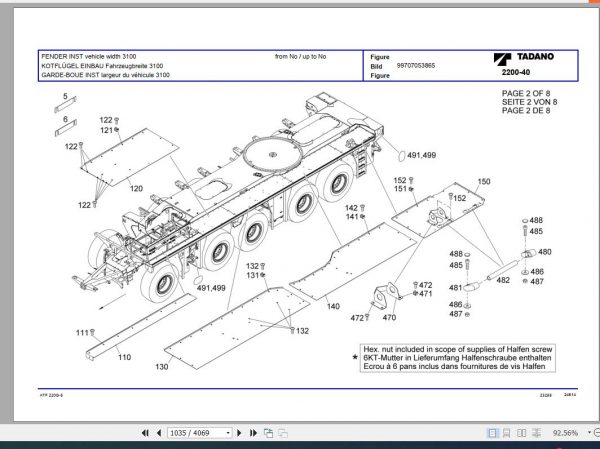Click part label 150 in diagram
The width and height of the screenshot is (600, 449).
pyautogui.click(x=484, y=181)
